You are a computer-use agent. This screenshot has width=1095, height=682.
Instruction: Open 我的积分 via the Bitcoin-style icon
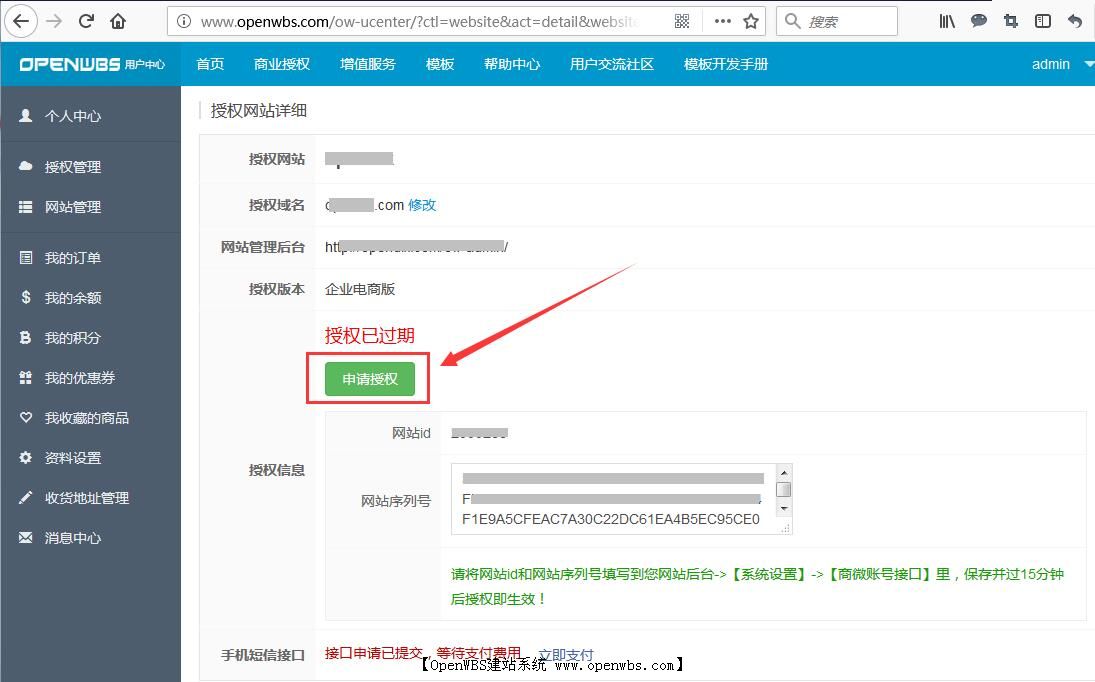[x=26, y=337]
